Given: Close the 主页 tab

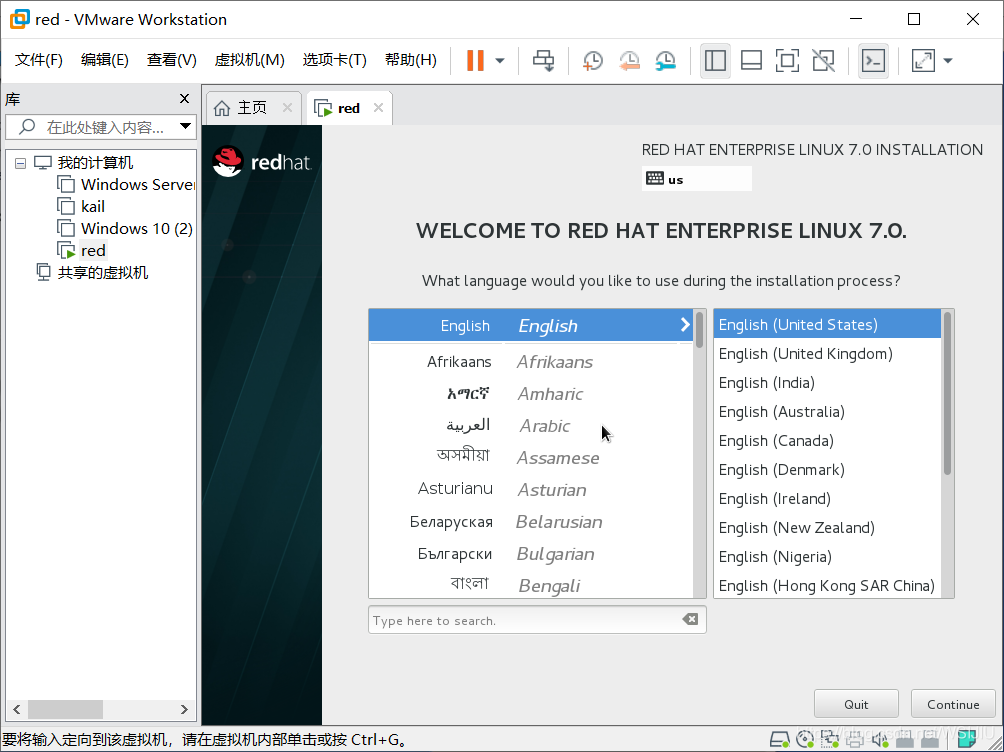Looking at the screenshot, I should pyautogui.click(x=287, y=108).
